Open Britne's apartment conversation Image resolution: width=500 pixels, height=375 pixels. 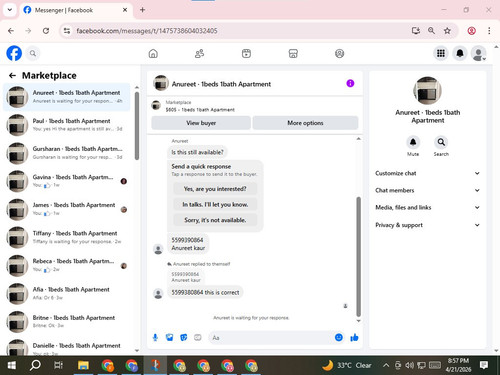tap(67, 322)
